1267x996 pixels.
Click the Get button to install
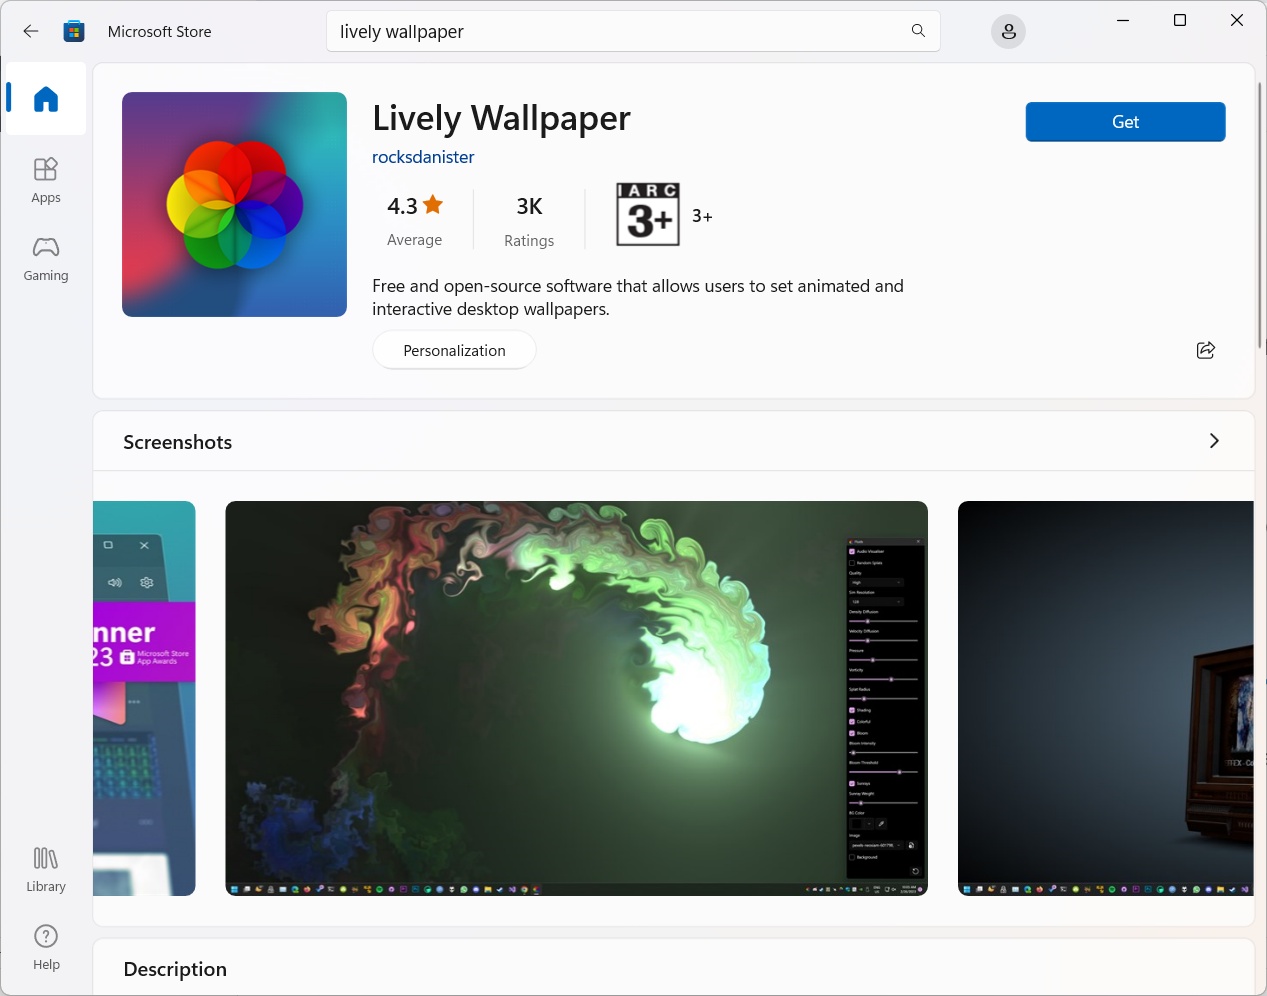click(x=1125, y=122)
